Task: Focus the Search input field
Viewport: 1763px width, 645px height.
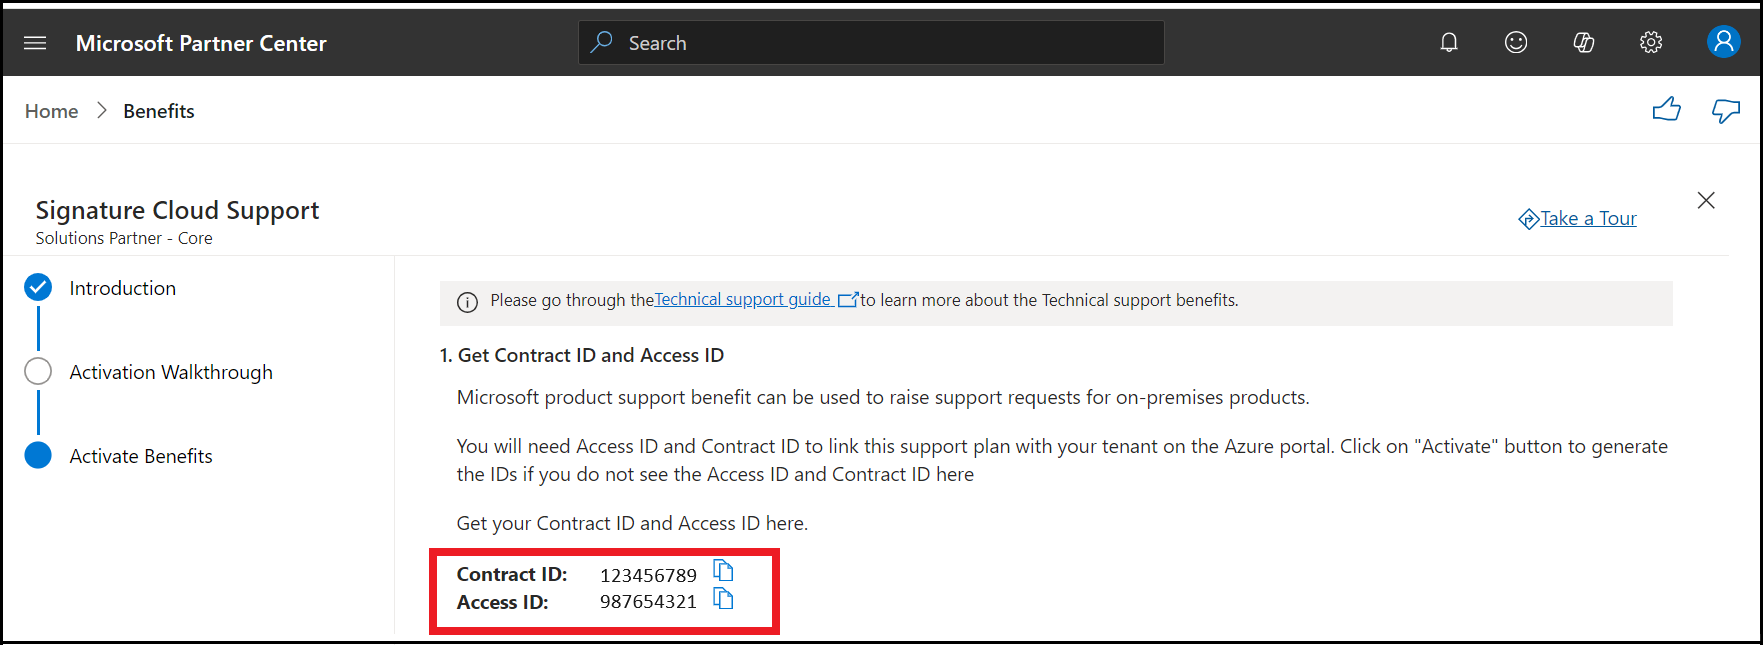Action: (871, 43)
